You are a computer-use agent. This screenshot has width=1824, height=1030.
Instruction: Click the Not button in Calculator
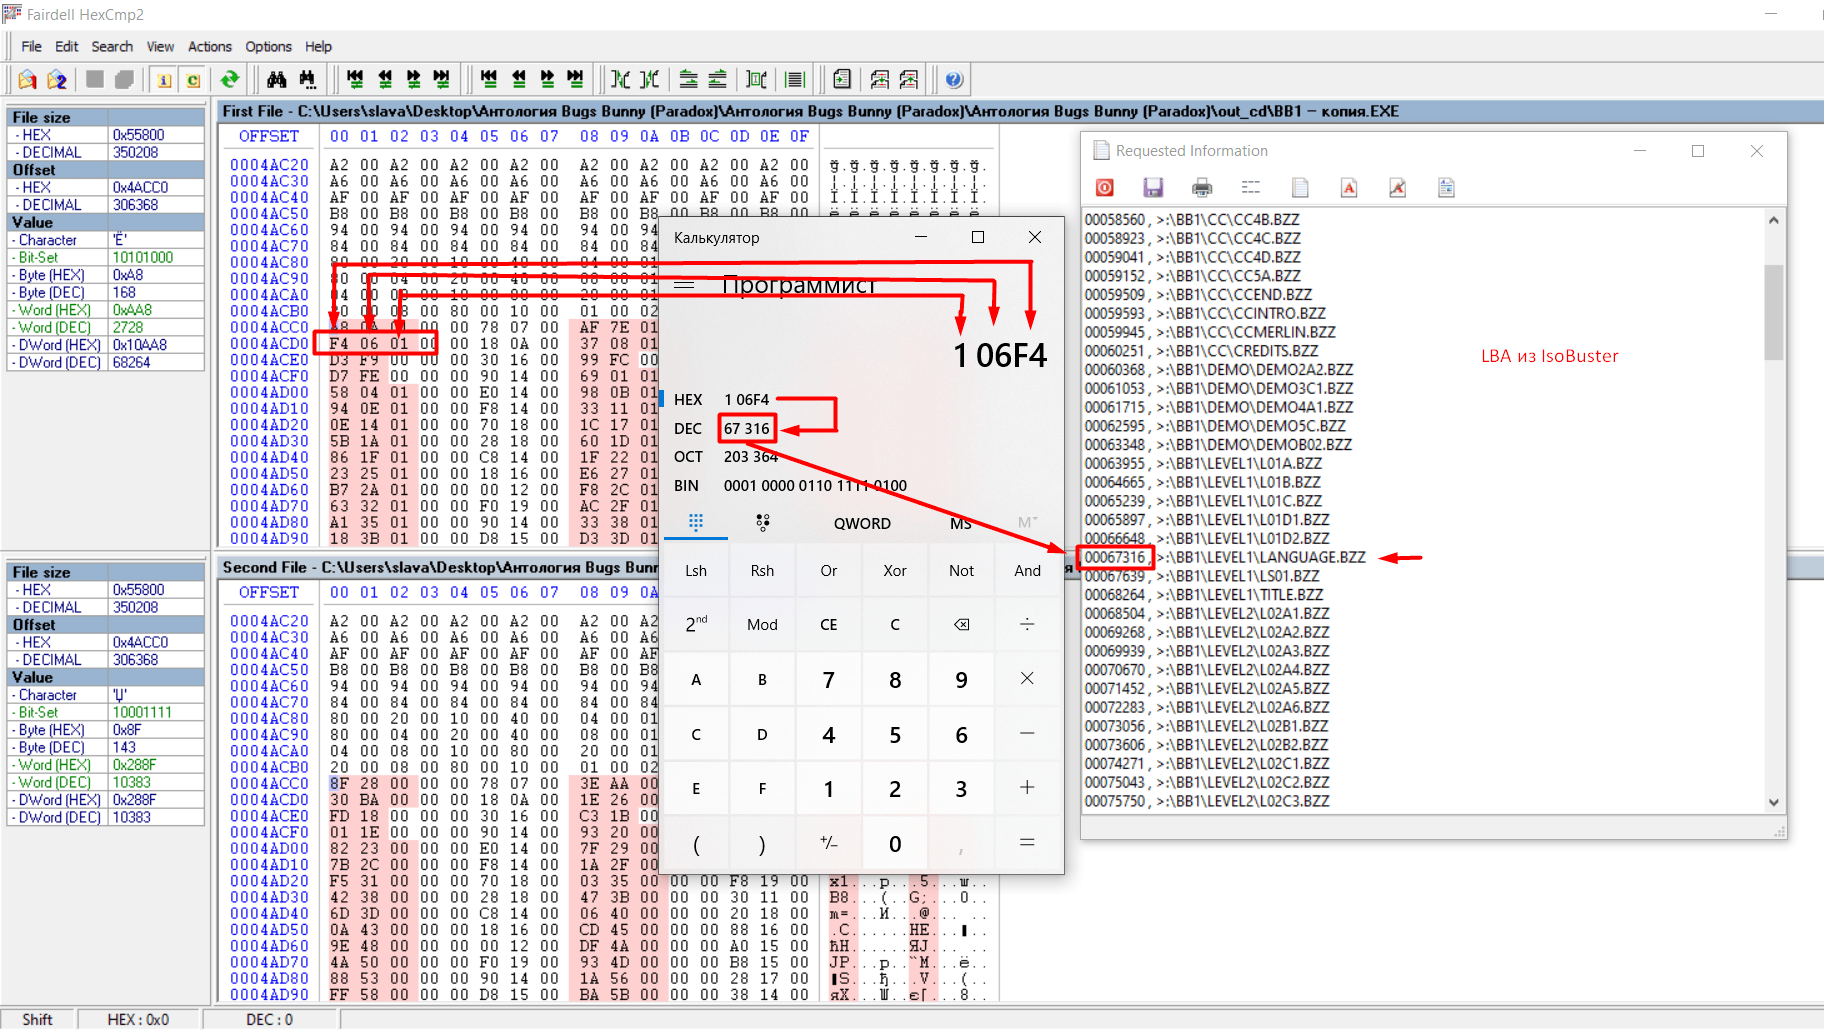961,570
